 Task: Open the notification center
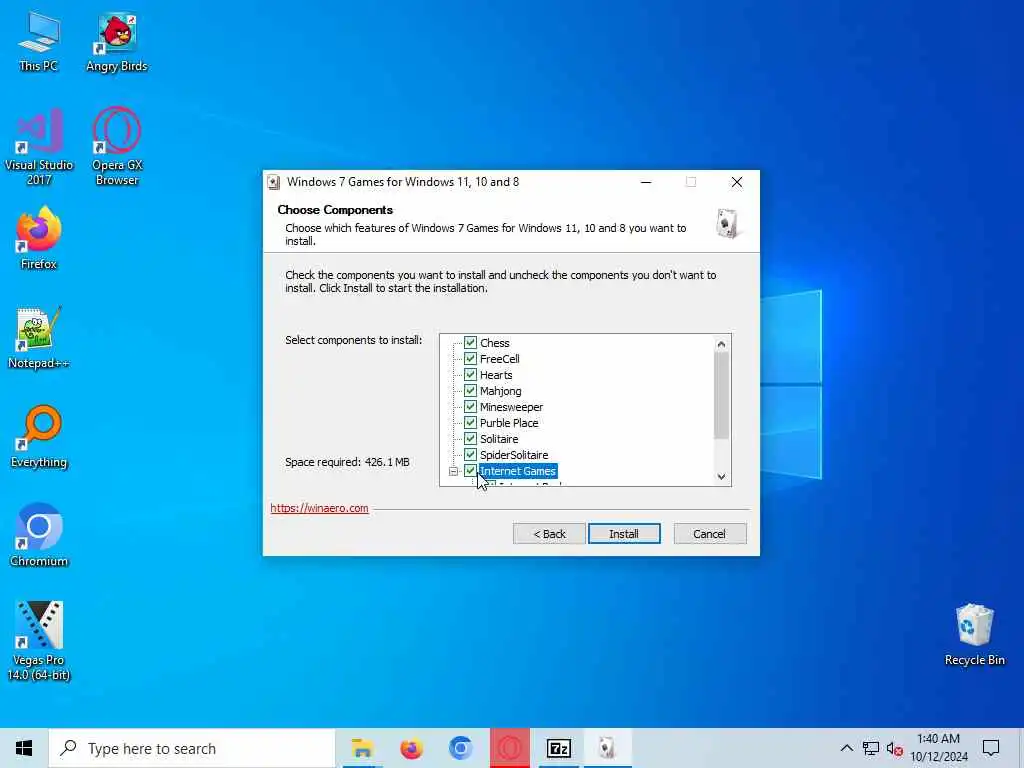(991, 748)
